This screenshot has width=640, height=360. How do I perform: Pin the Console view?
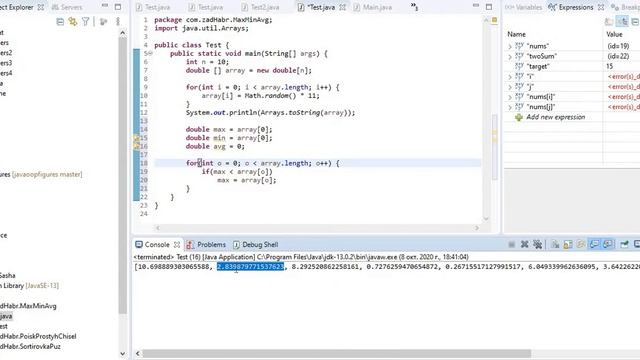[624, 244]
